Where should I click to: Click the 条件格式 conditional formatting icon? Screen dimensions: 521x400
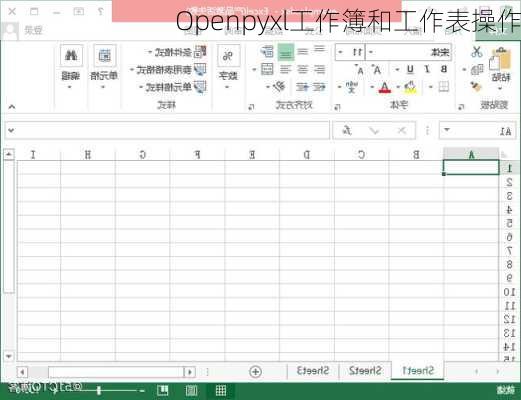200,52
